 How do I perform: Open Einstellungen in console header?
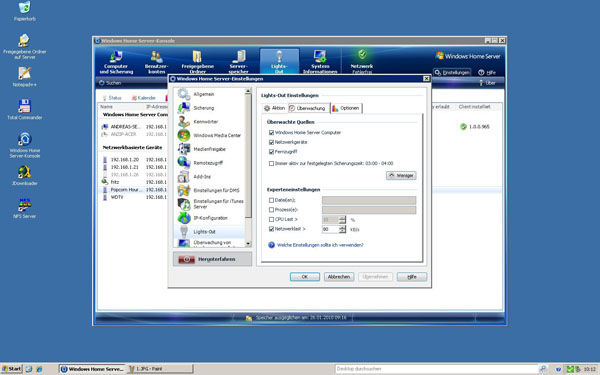pyautogui.click(x=452, y=72)
